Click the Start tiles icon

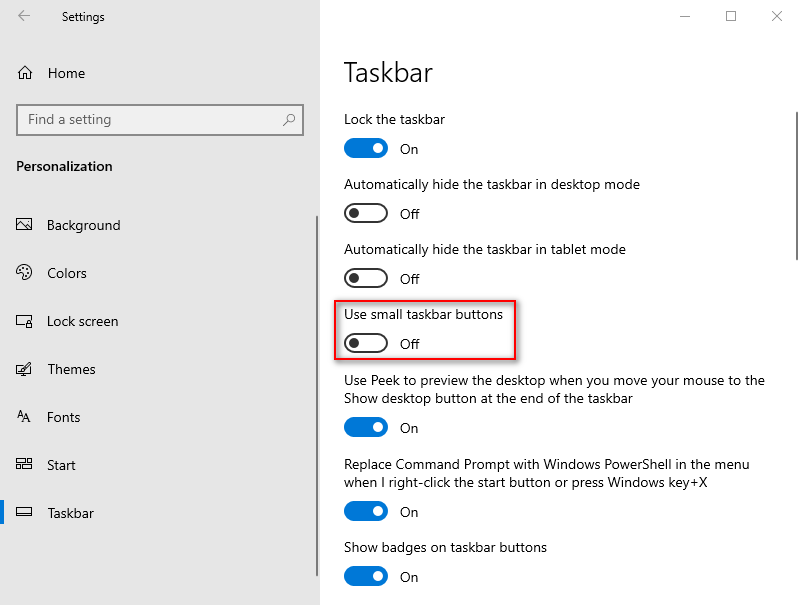click(x=24, y=464)
